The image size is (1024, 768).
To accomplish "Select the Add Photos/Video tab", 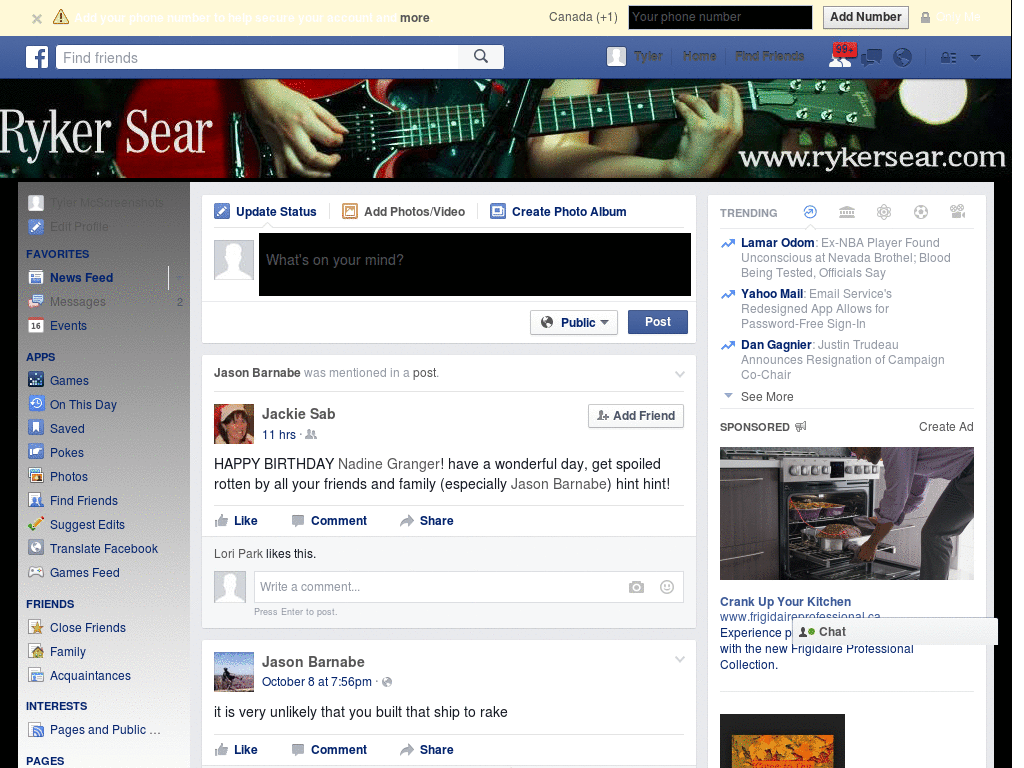I will (404, 212).
